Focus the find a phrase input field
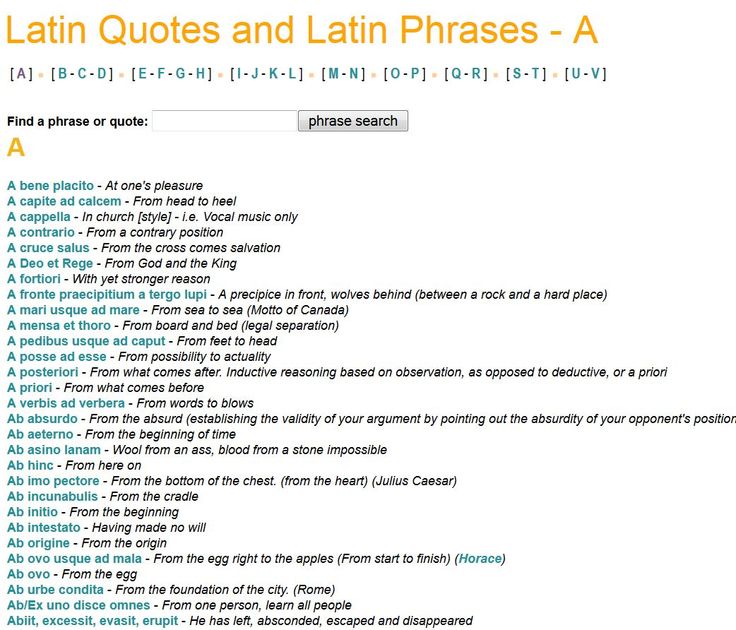Screen dimensions: 736x630 224,121
